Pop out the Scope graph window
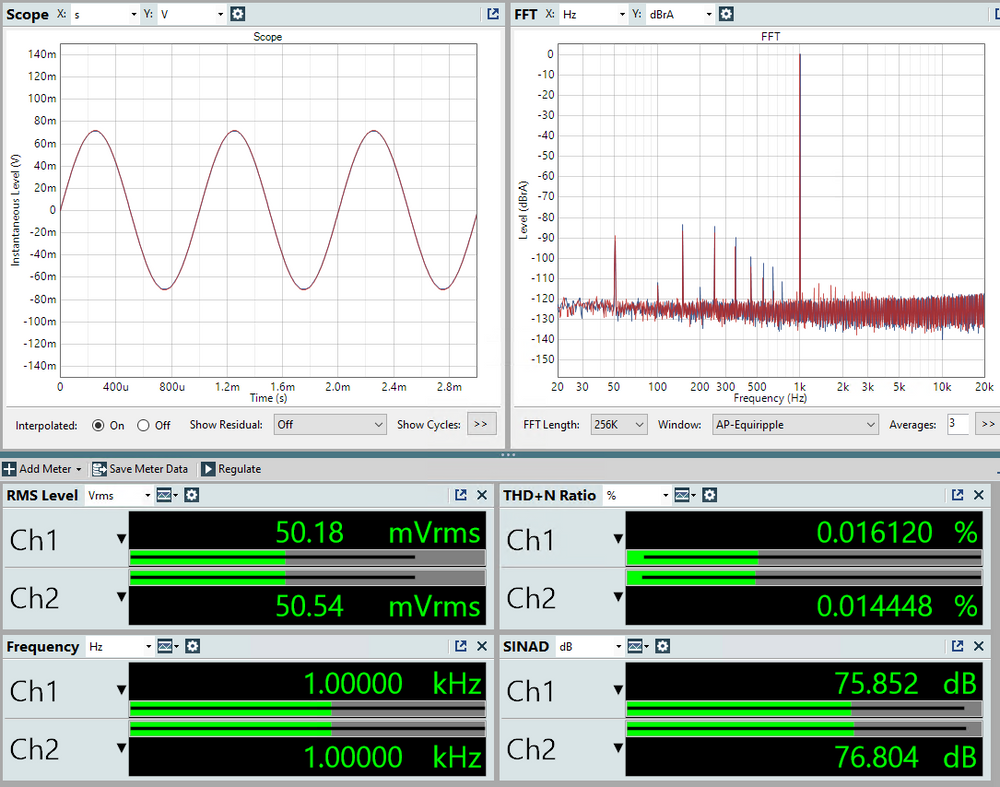This screenshot has height=787, width=1000. pyautogui.click(x=493, y=14)
